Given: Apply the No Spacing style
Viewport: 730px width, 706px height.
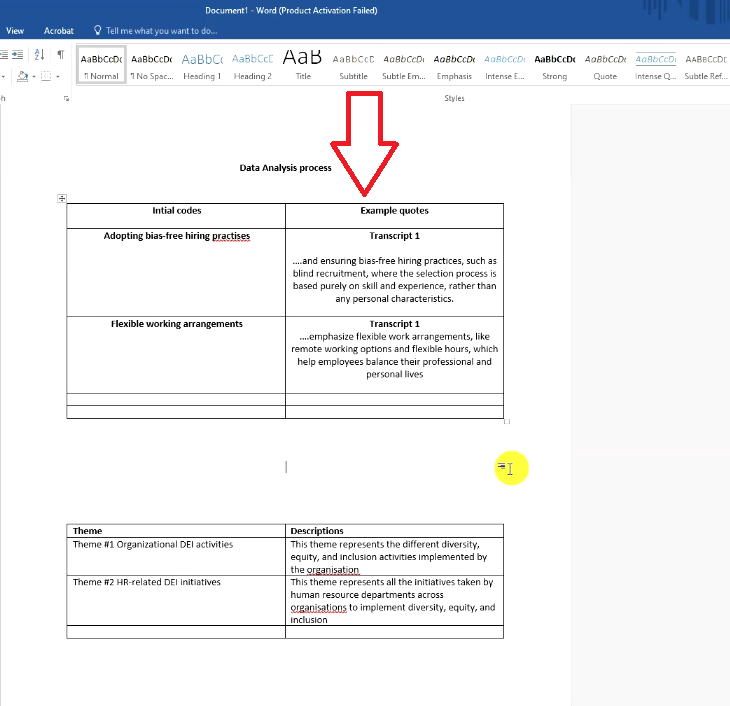Looking at the screenshot, I should coord(152,65).
